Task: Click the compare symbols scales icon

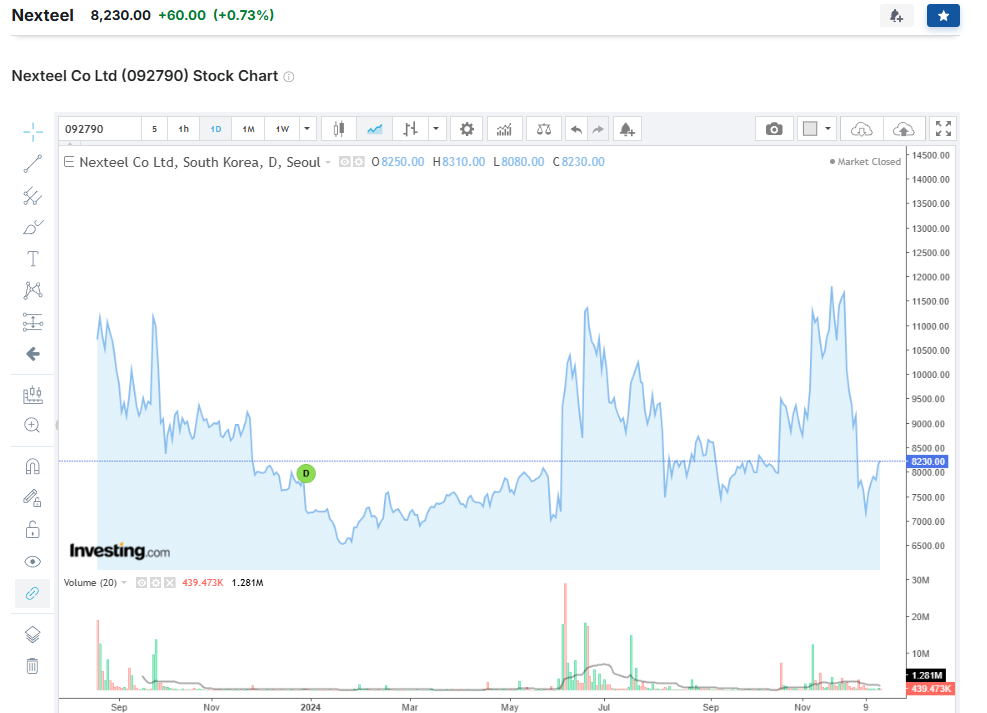Action: click(x=544, y=129)
